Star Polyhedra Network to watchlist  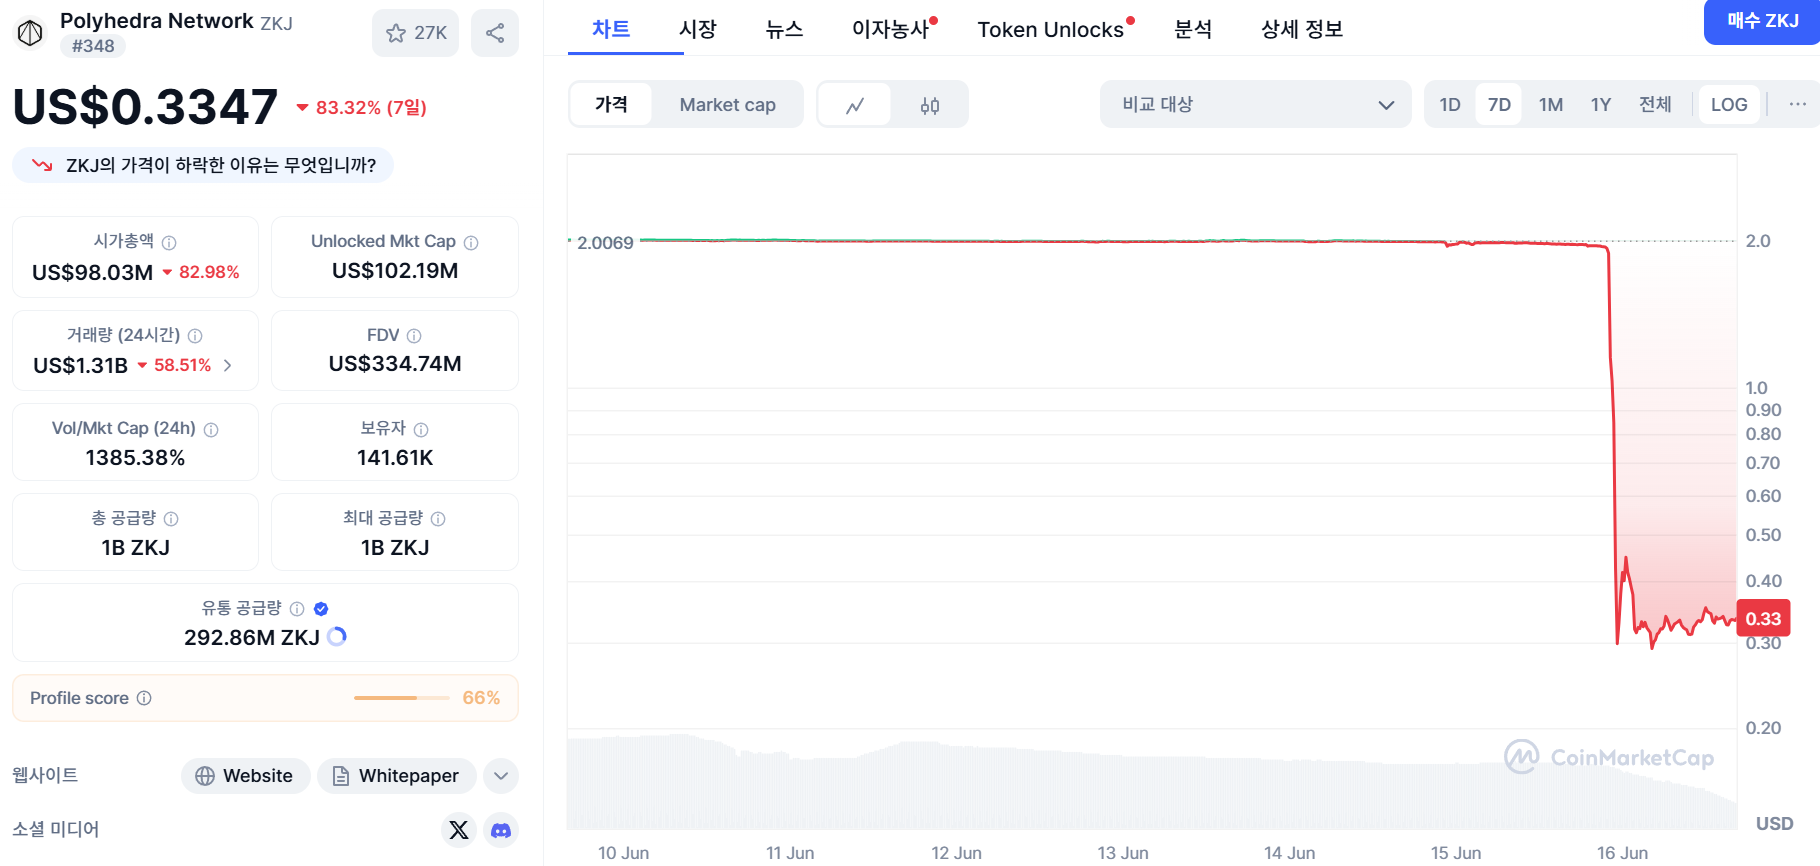pos(415,33)
